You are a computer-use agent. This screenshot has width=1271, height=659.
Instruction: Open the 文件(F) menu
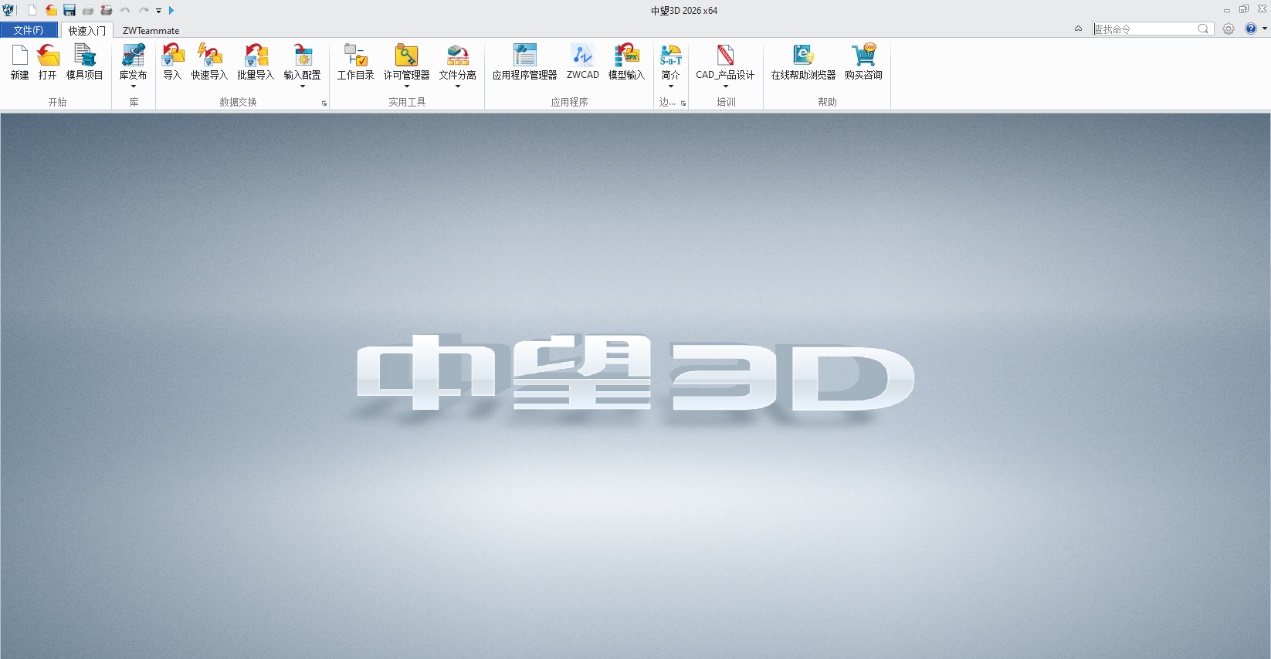(x=28, y=30)
